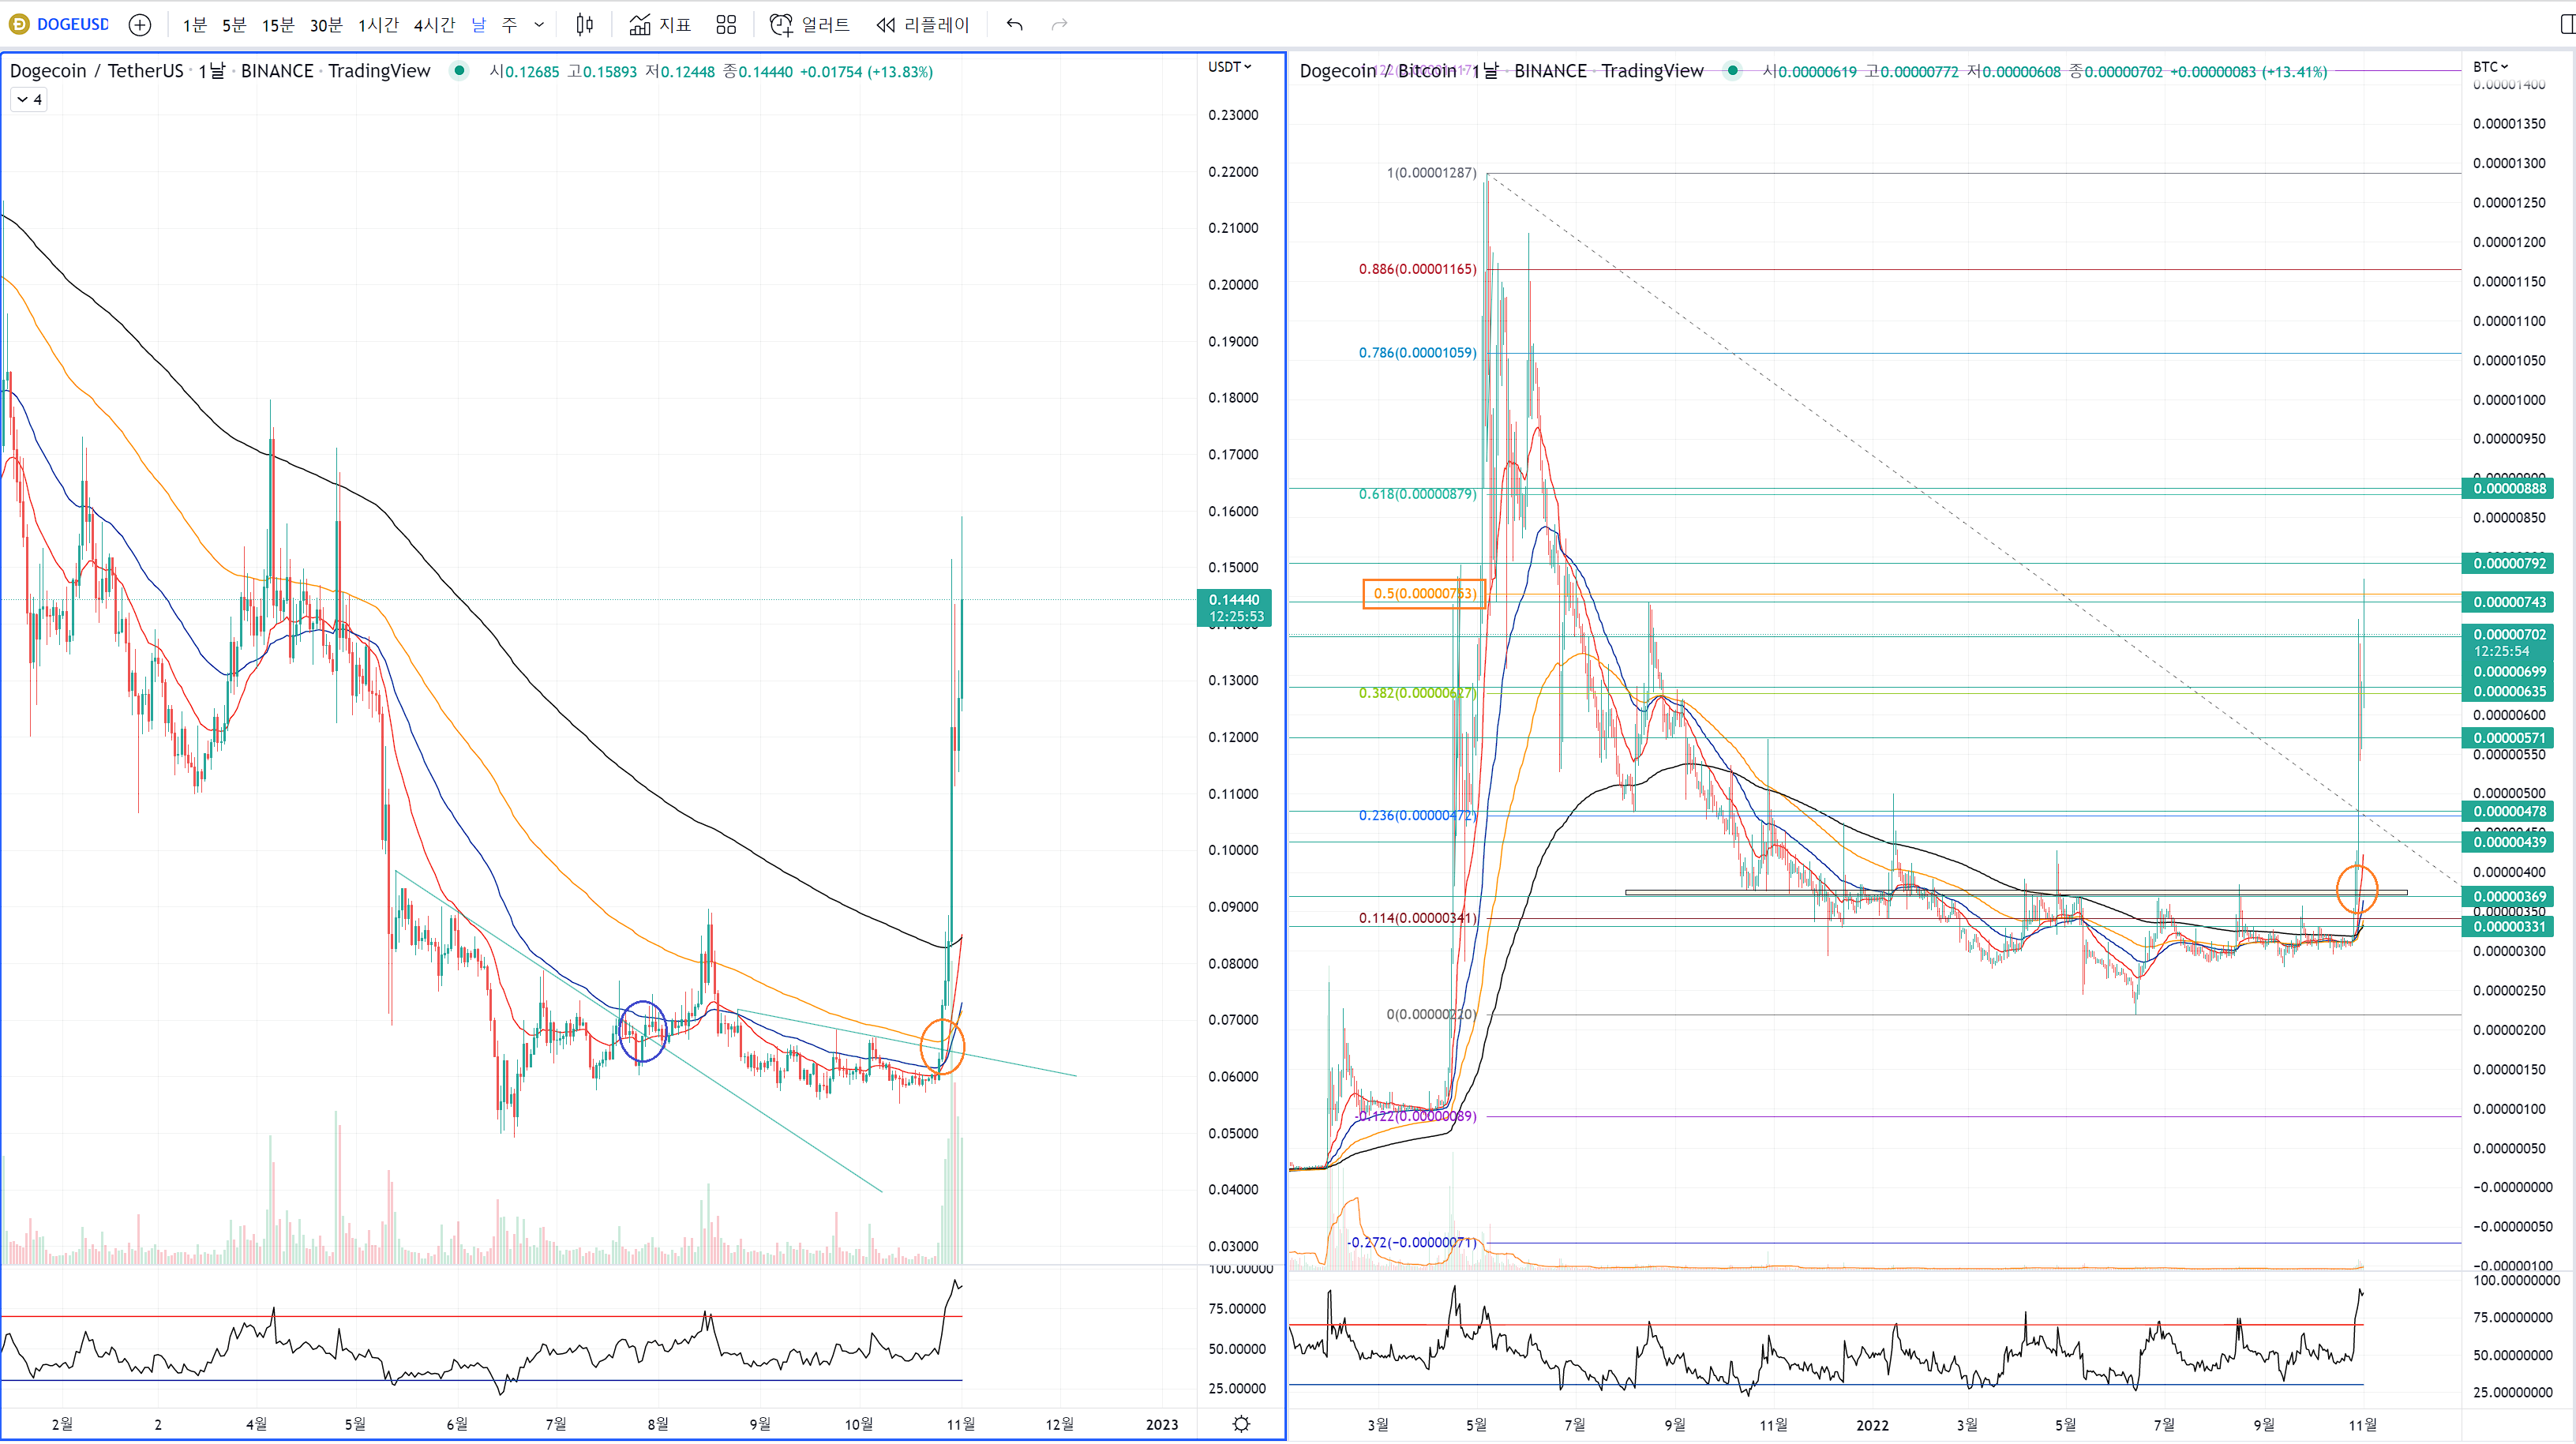The image size is (2576, 1444).
Task: Click the market status dot on Dogecoin/Bitcoin chart
Action: pyautogui.click(x=1732, y=71)
